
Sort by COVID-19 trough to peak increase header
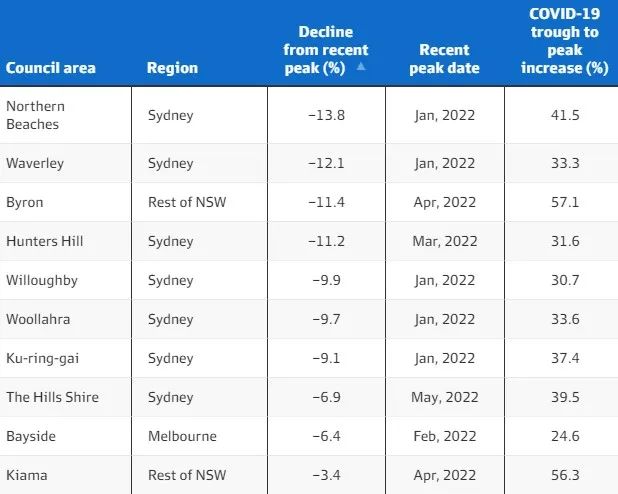pyautogui.click(x=564, y=41)
